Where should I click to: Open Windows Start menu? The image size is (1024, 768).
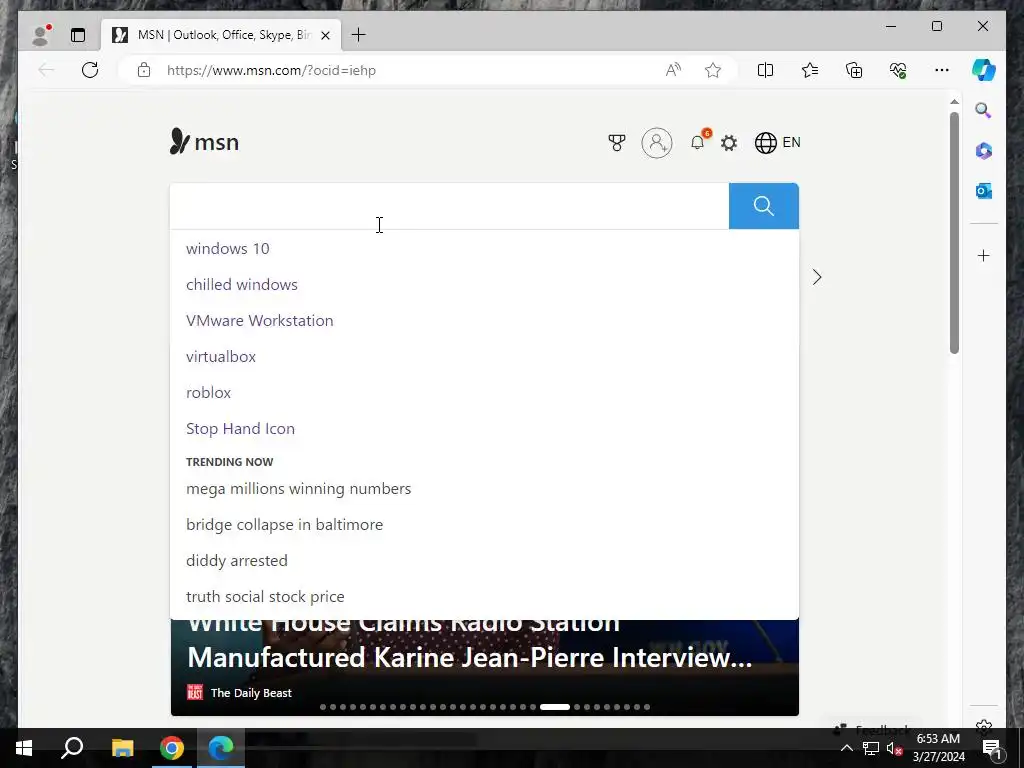point(24,748)
